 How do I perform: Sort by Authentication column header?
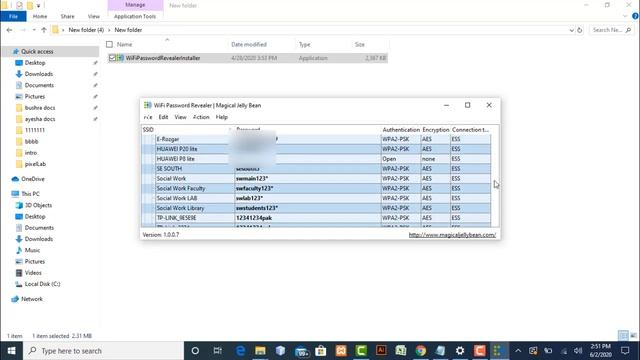(x=401, y=130)
